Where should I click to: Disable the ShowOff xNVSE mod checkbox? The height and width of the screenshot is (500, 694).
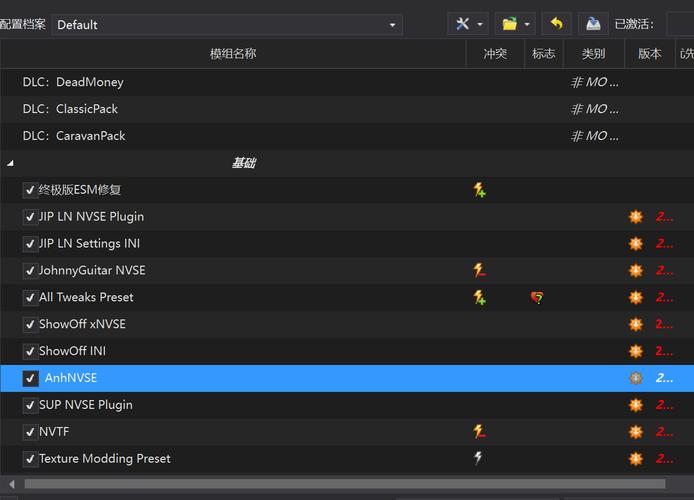click(x=30, y=325)
